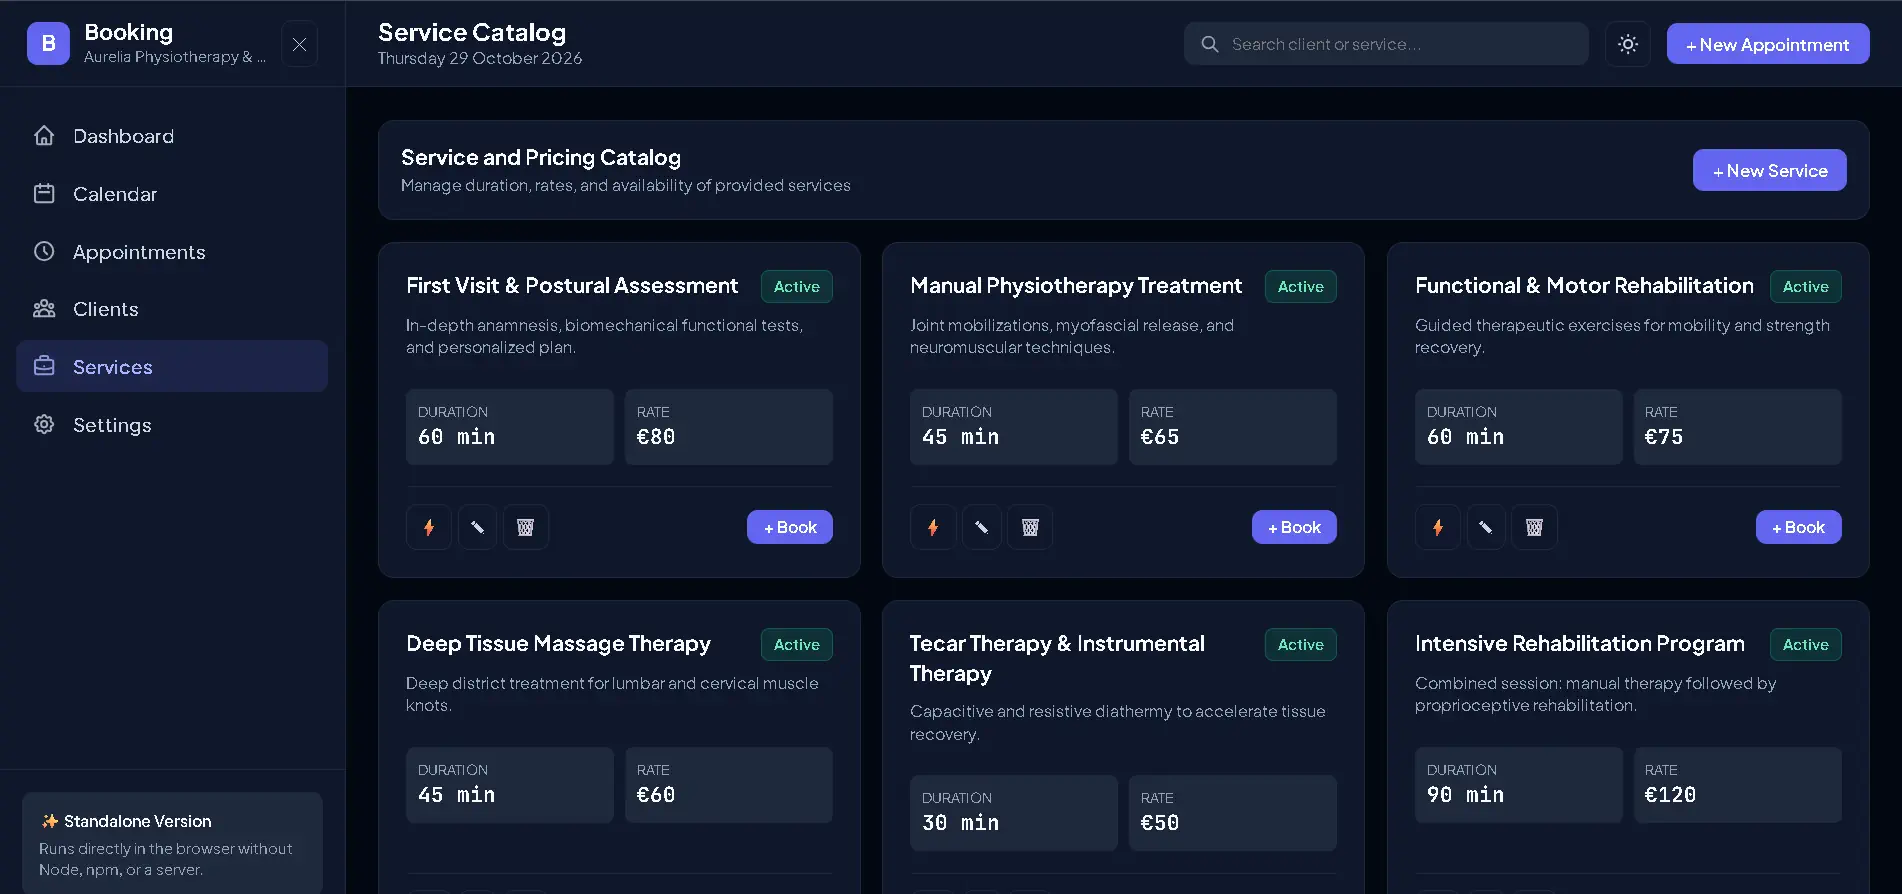This screenshot has height=894, width=1902.
Task: Click Active badge on Intensive Rehabilitation card
Action: [1806, 645]
